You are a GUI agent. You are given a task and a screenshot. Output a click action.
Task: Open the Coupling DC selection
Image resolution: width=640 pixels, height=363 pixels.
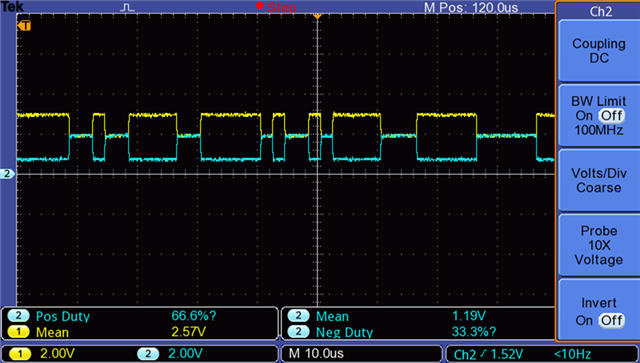click(x=598, y=51)
